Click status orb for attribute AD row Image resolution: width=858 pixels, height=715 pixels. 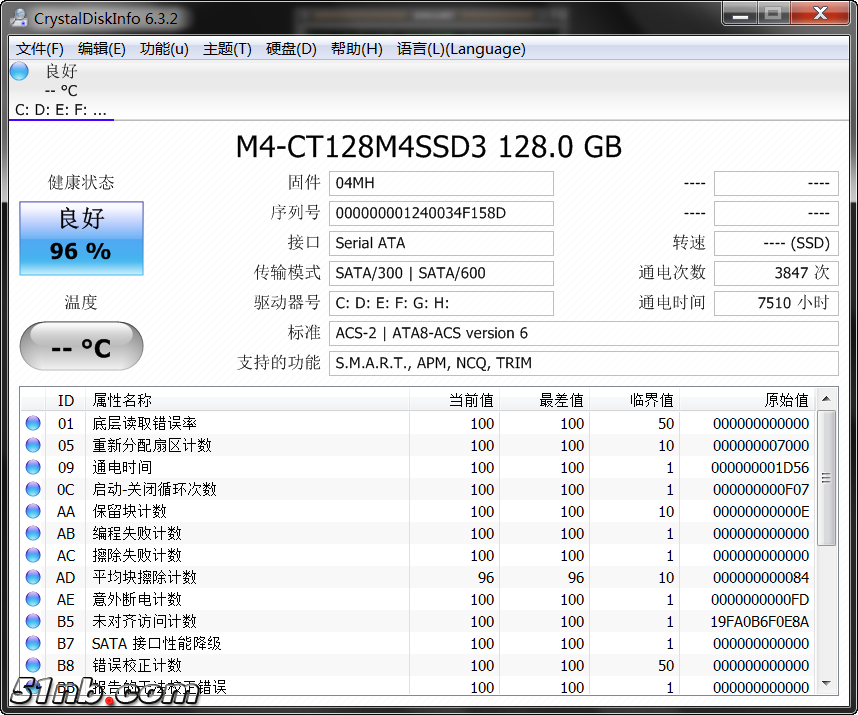click(x=33, y=577)
